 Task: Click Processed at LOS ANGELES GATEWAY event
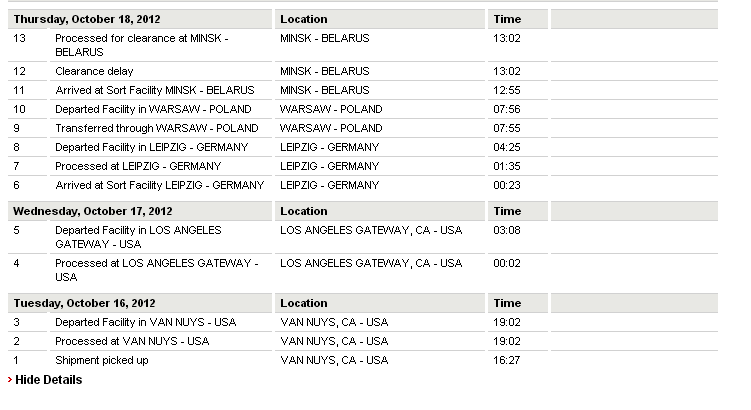pyautogui.click(x=157, y=270)
